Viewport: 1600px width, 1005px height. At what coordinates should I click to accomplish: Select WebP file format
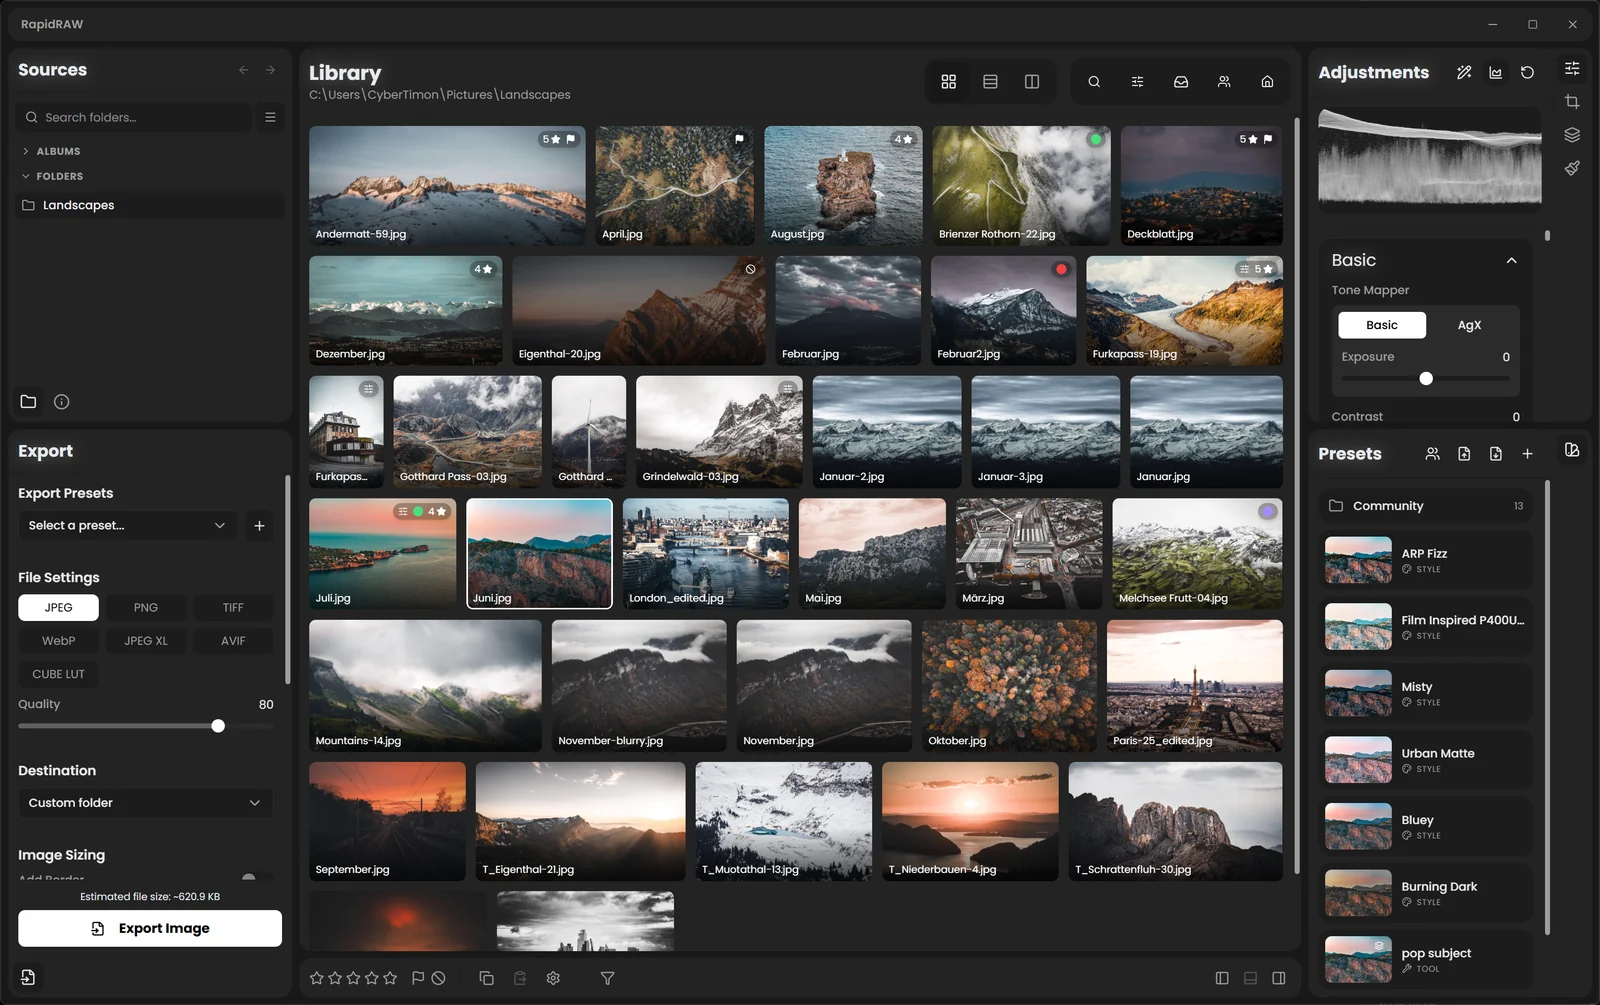point(58,641)
